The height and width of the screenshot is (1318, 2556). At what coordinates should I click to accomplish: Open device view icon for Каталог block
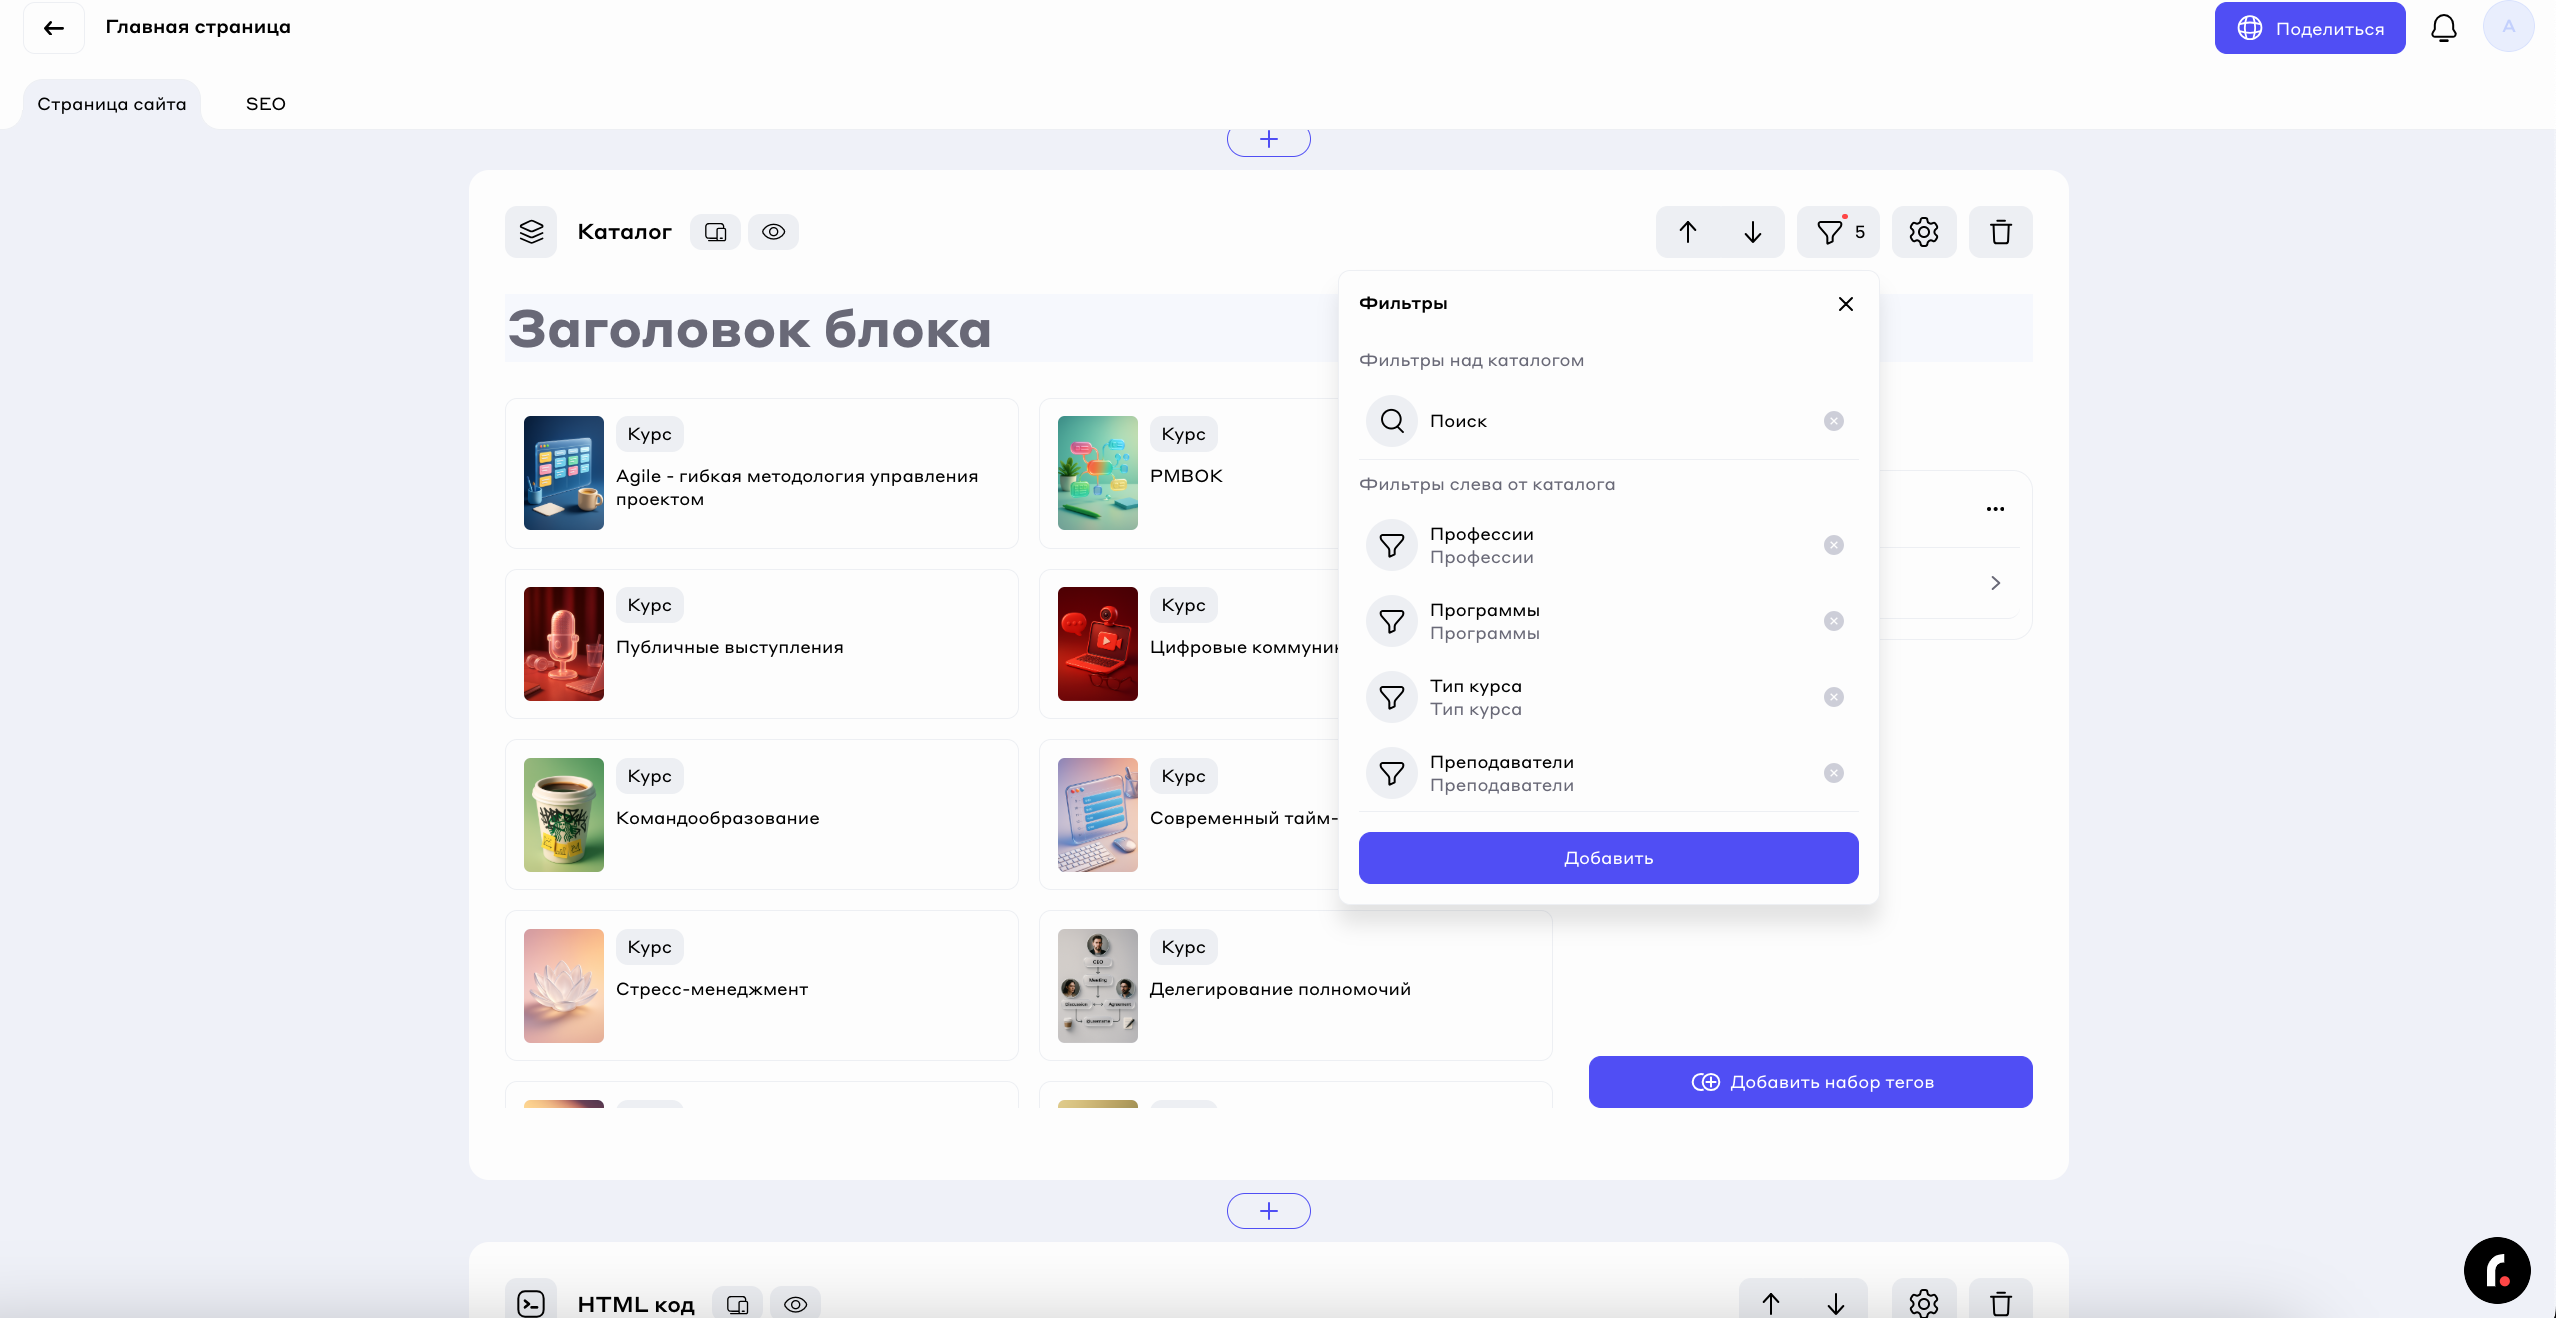click(716, 232)
